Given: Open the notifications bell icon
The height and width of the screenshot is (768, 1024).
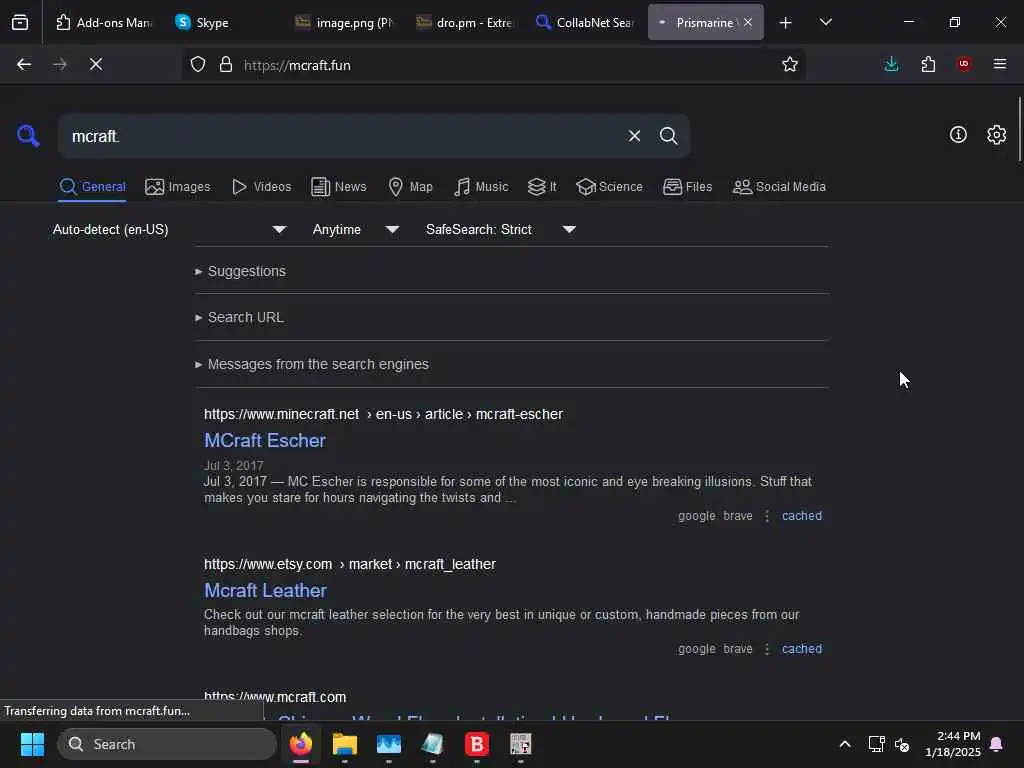Looking at the screenshot, I should (x=996, y=744).
